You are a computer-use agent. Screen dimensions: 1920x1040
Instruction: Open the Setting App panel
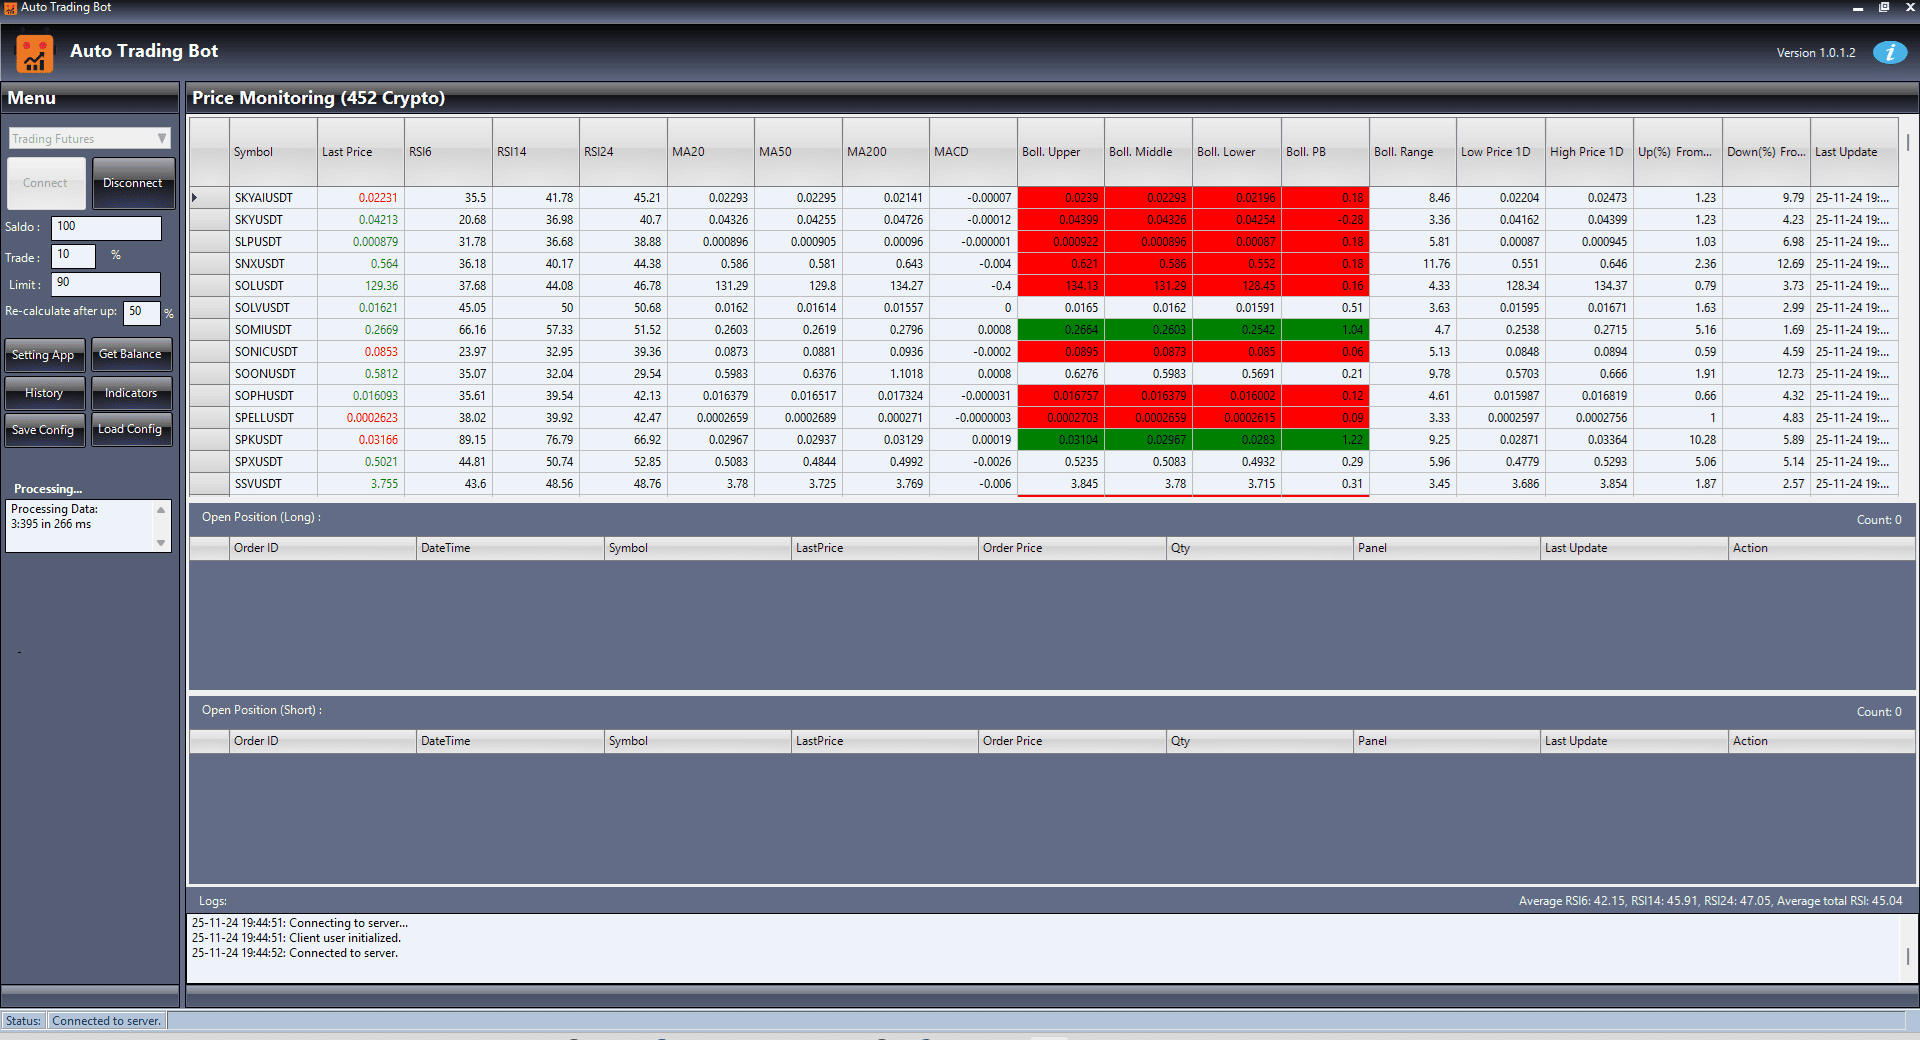43,355
